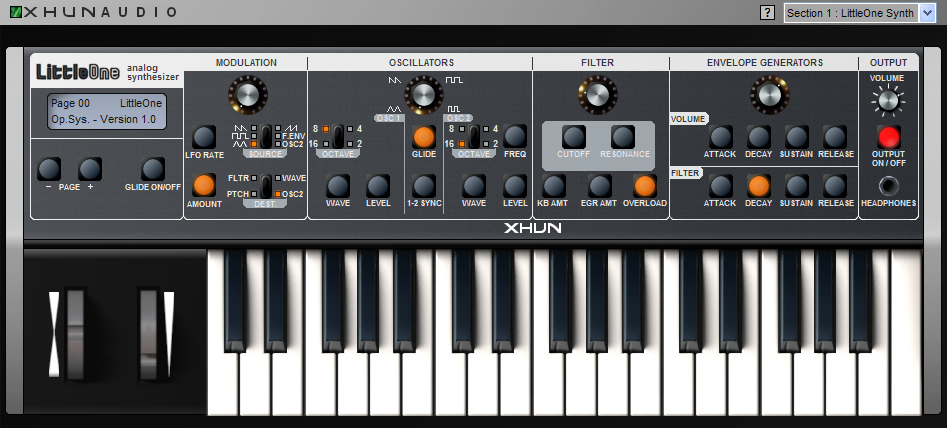Select the OSC 1 LEVEL button

pyautogui.click(x=378, y=187)
